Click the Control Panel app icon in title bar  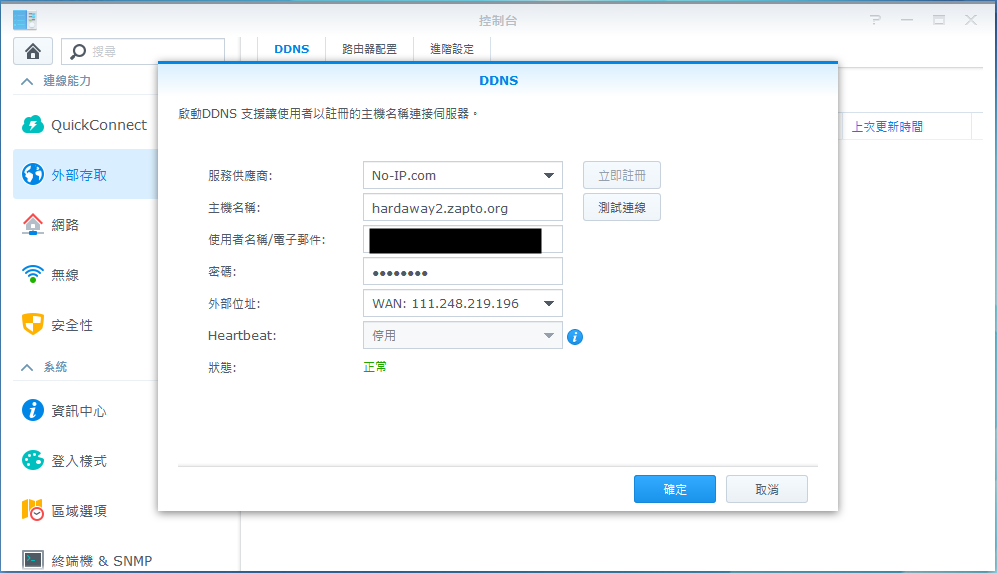pos(25,20)
